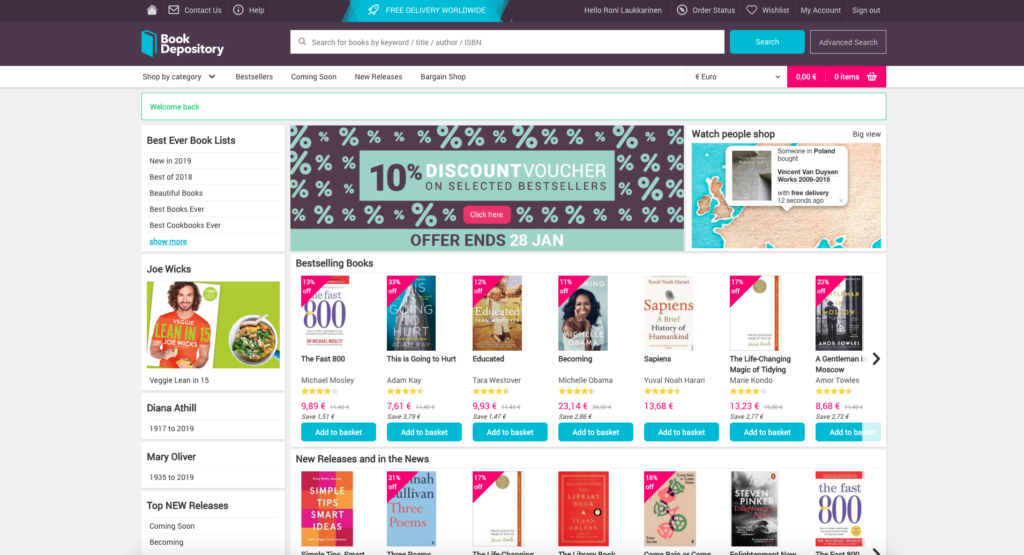Open the Sapiens book cover thumbnail

[x=669, y=313]
